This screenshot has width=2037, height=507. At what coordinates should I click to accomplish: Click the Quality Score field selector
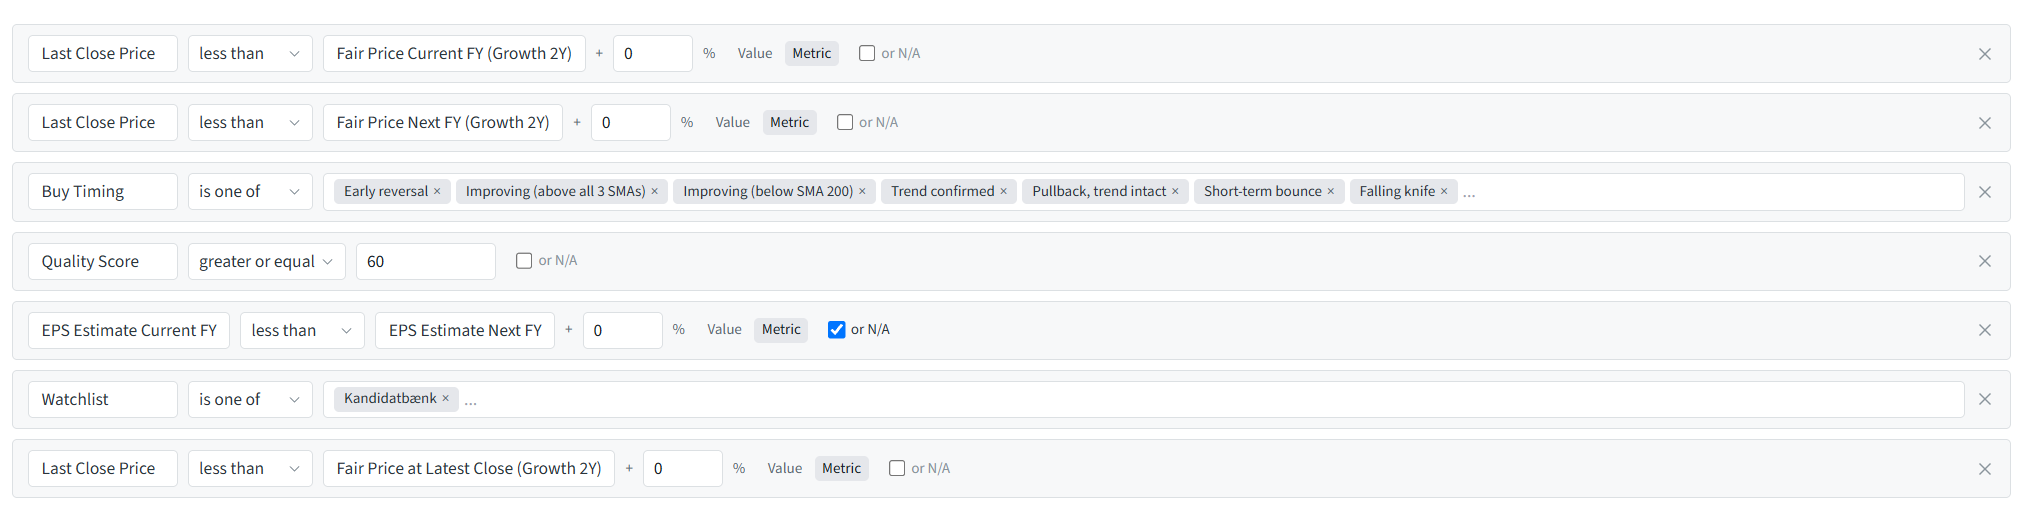103,262
